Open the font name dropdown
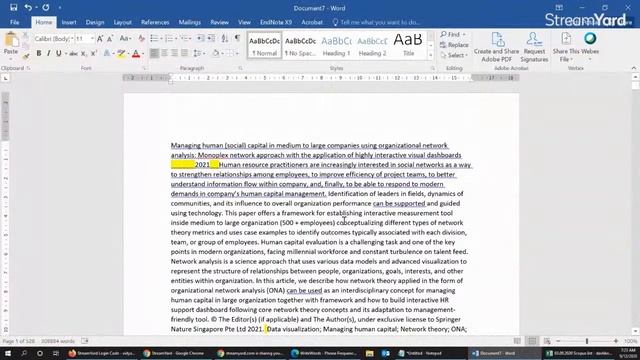640x360 pixels. [72, 39]
